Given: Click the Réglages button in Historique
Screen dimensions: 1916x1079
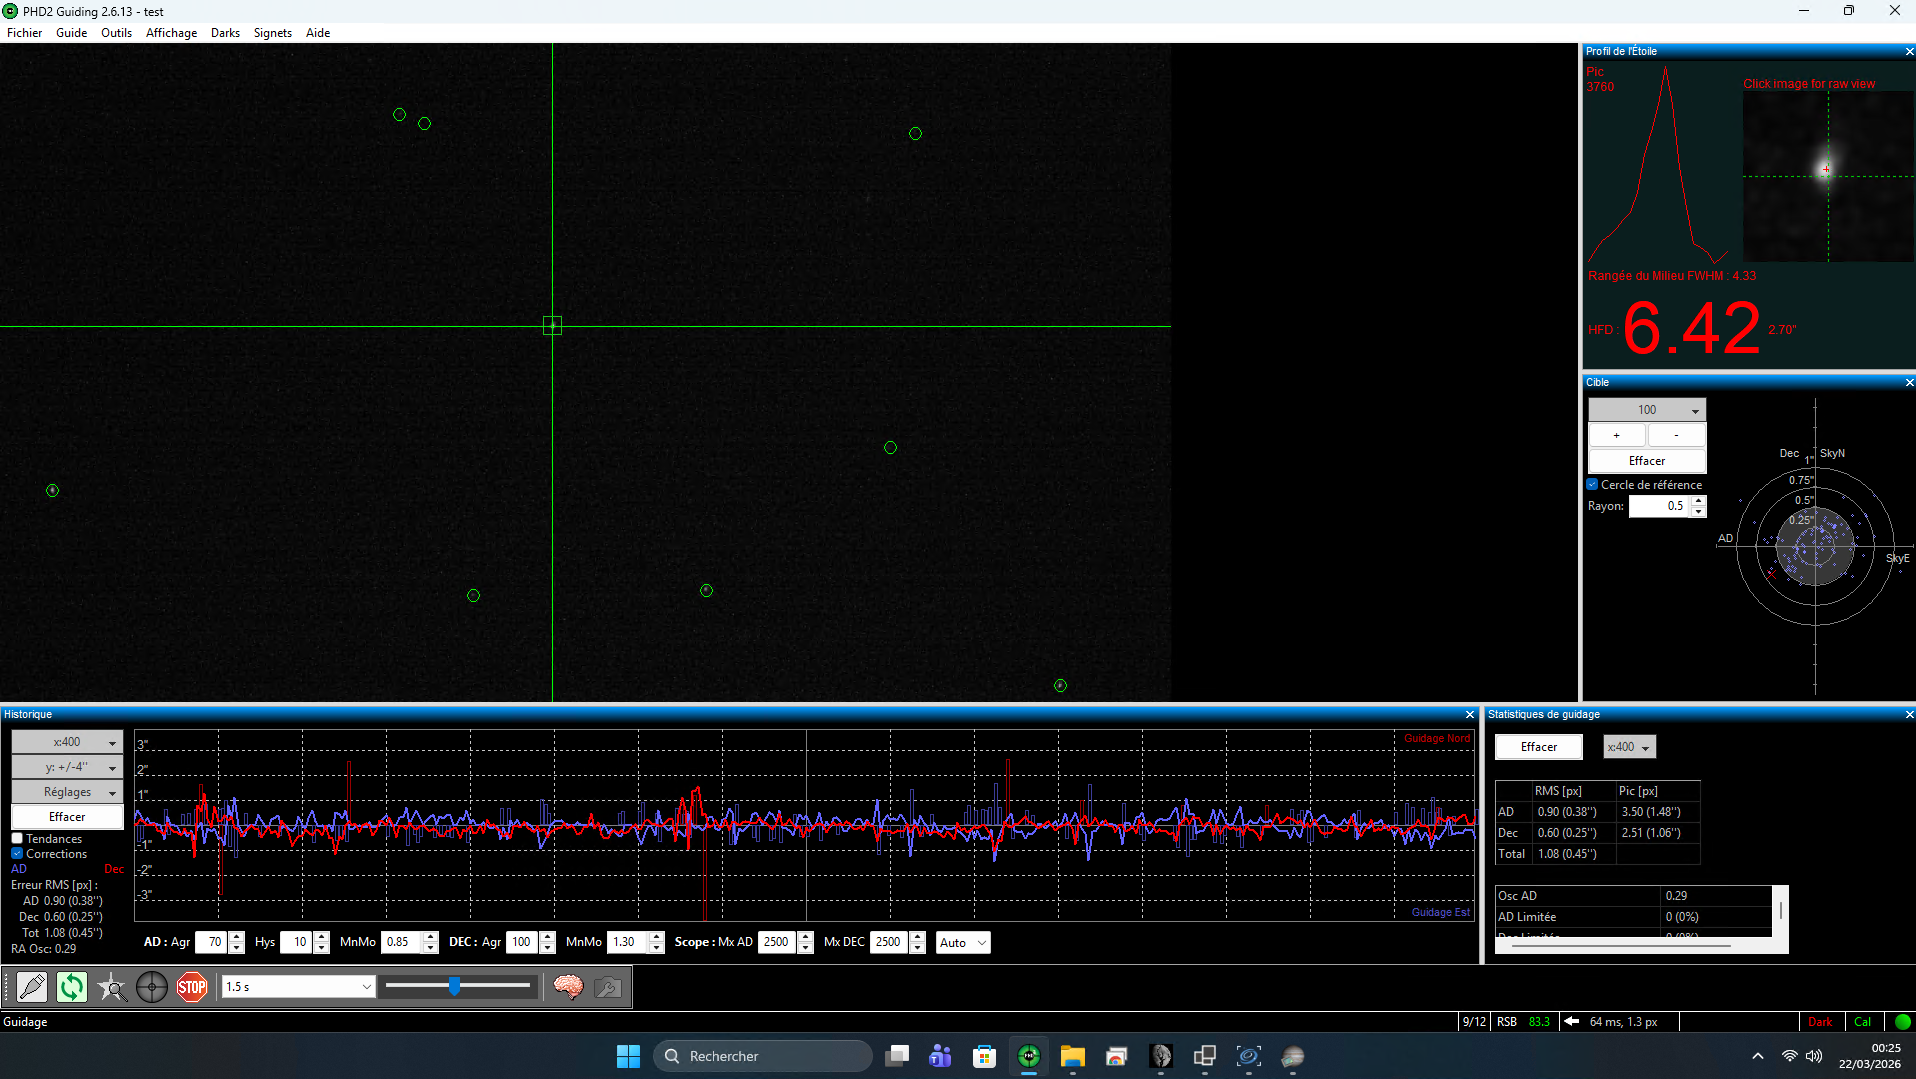Looking at the screenshot, I should 67,792.
